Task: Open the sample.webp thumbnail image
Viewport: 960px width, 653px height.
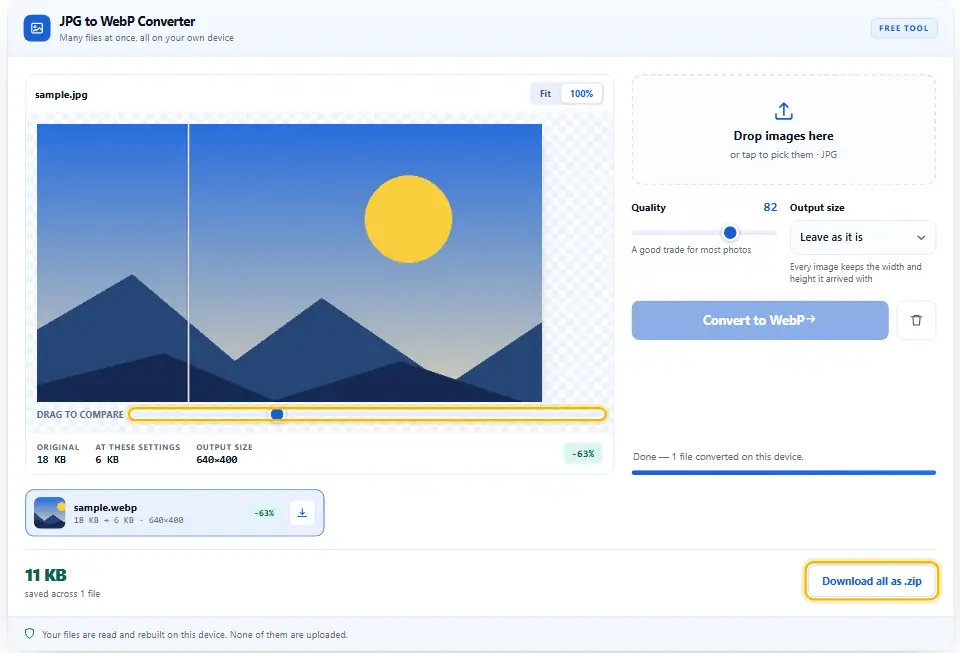Action: 50,513
